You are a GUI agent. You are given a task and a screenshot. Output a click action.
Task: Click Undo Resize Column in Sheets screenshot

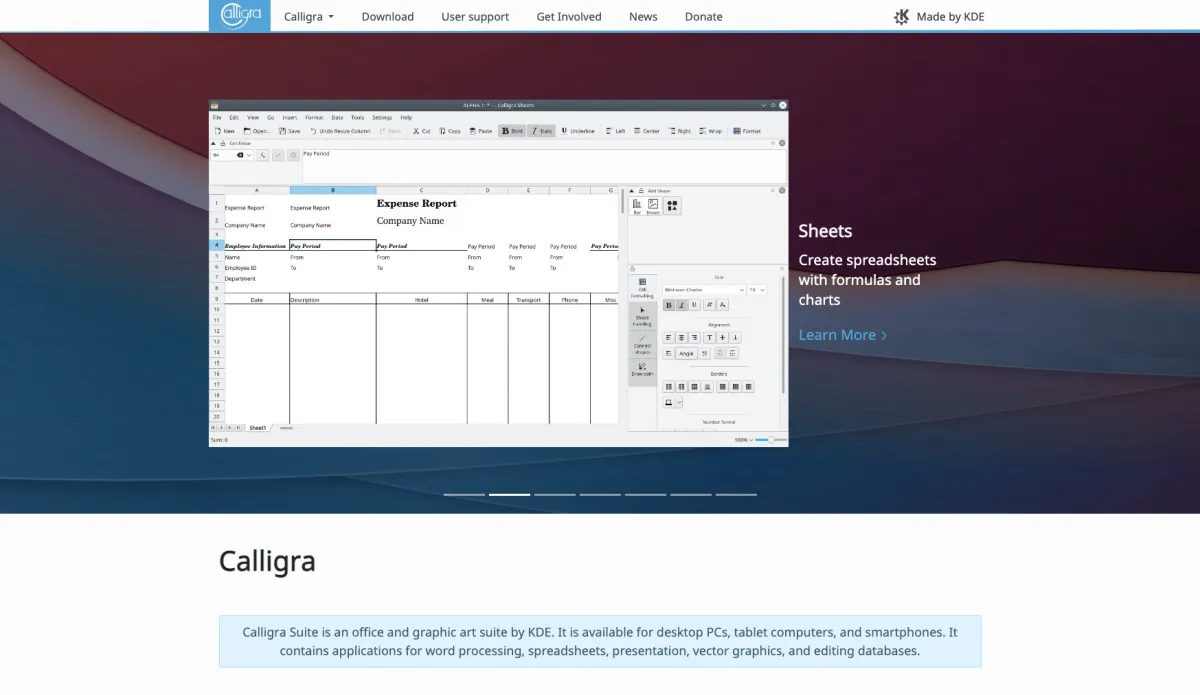point(340,131)
